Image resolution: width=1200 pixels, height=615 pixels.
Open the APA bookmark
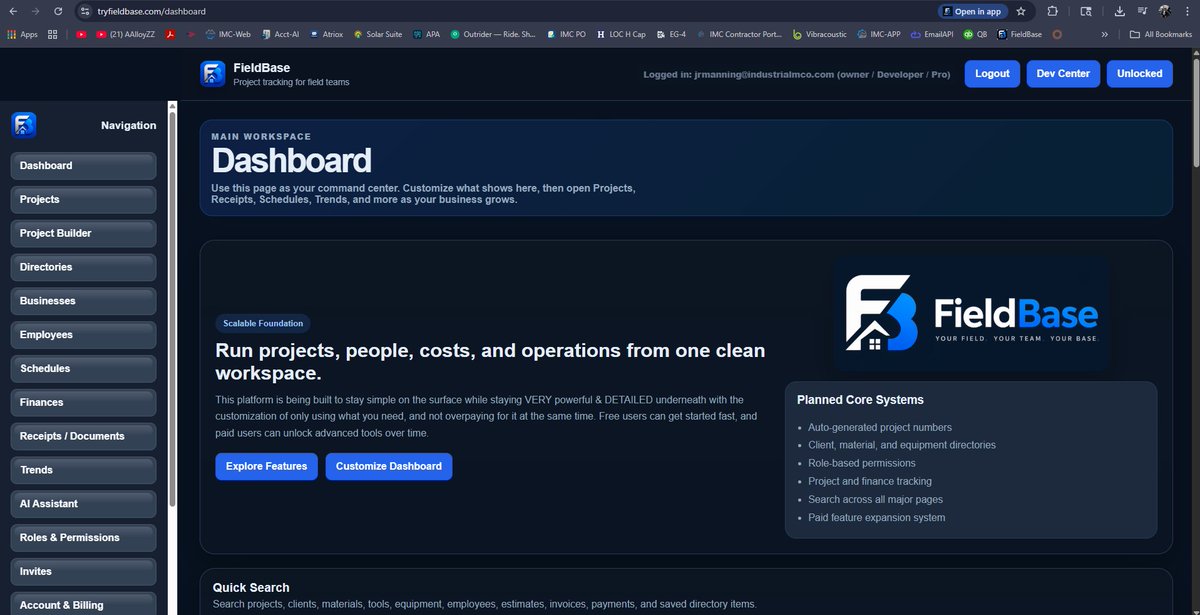[426, 34]
